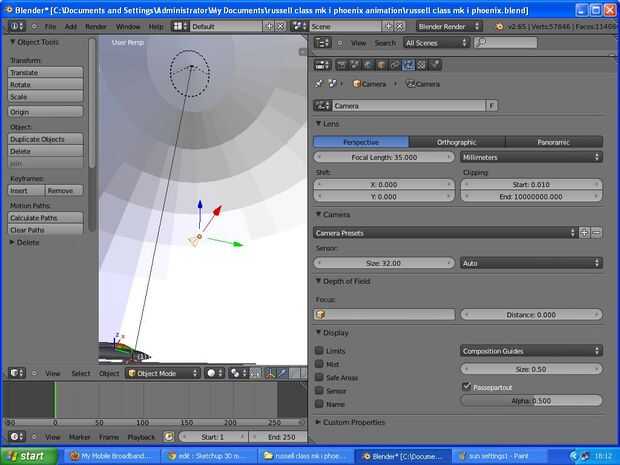Viewport: 620px width, 465px height.
Task: Remove camera preset with minus button
Action: click(x=596, y=233)
